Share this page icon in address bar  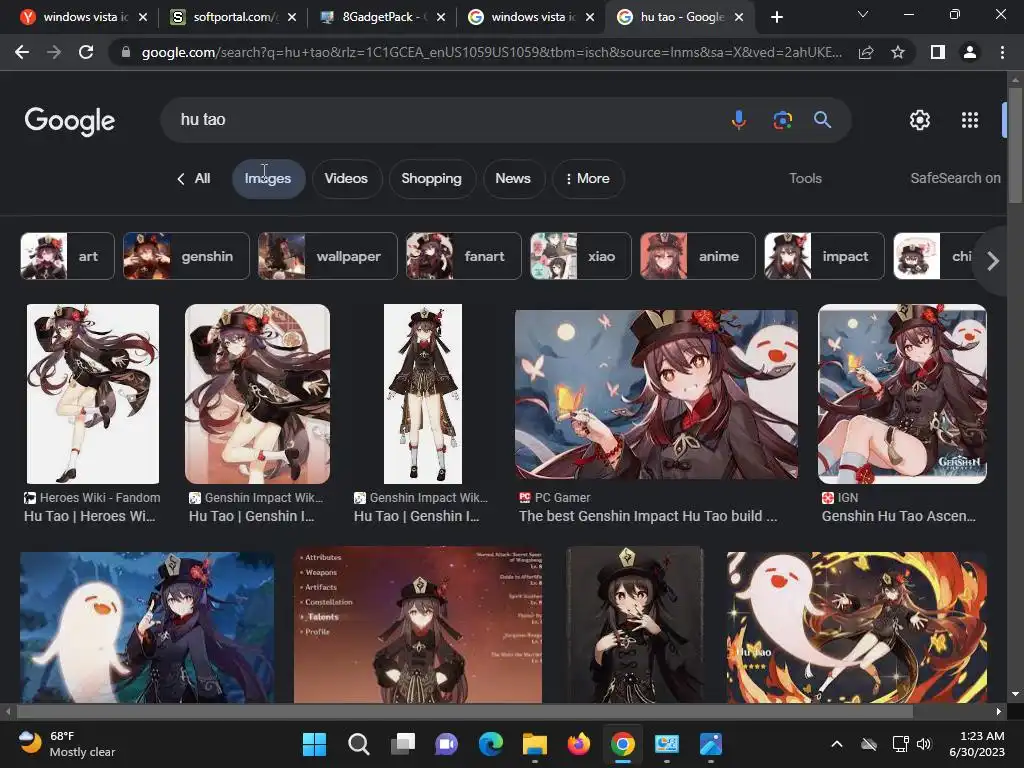click(866, 52)
